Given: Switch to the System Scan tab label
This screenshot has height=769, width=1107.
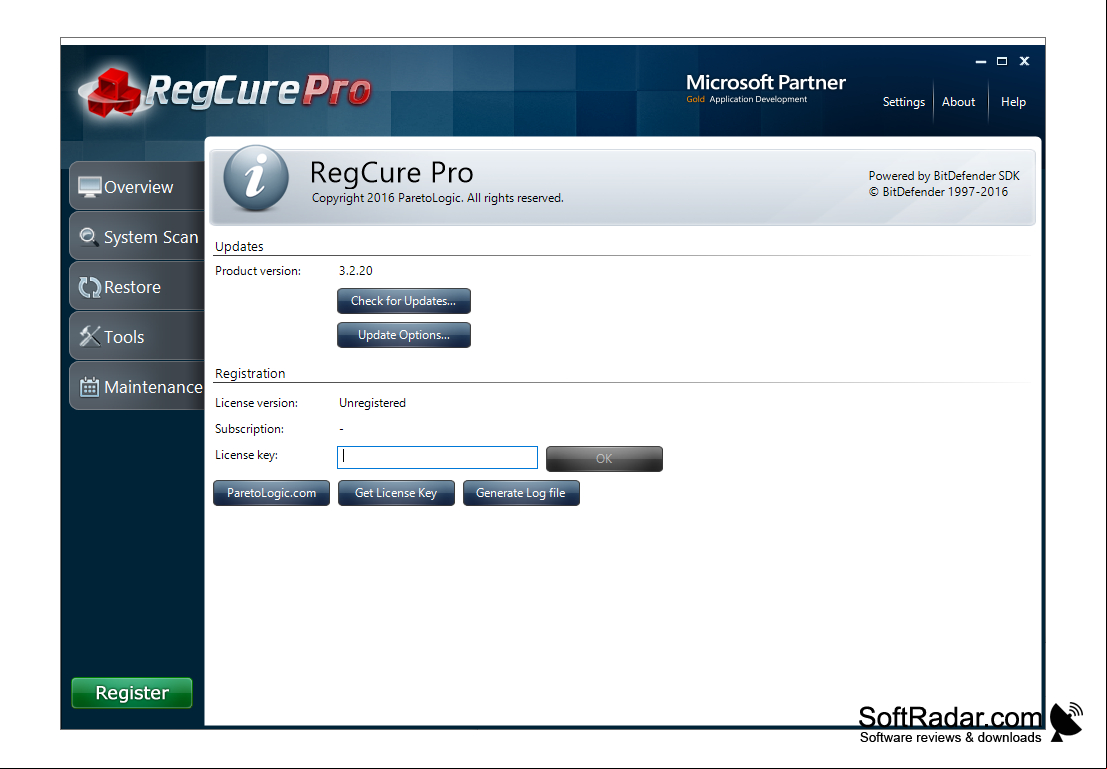Looking at the screenshot, I should click(151, 237).
